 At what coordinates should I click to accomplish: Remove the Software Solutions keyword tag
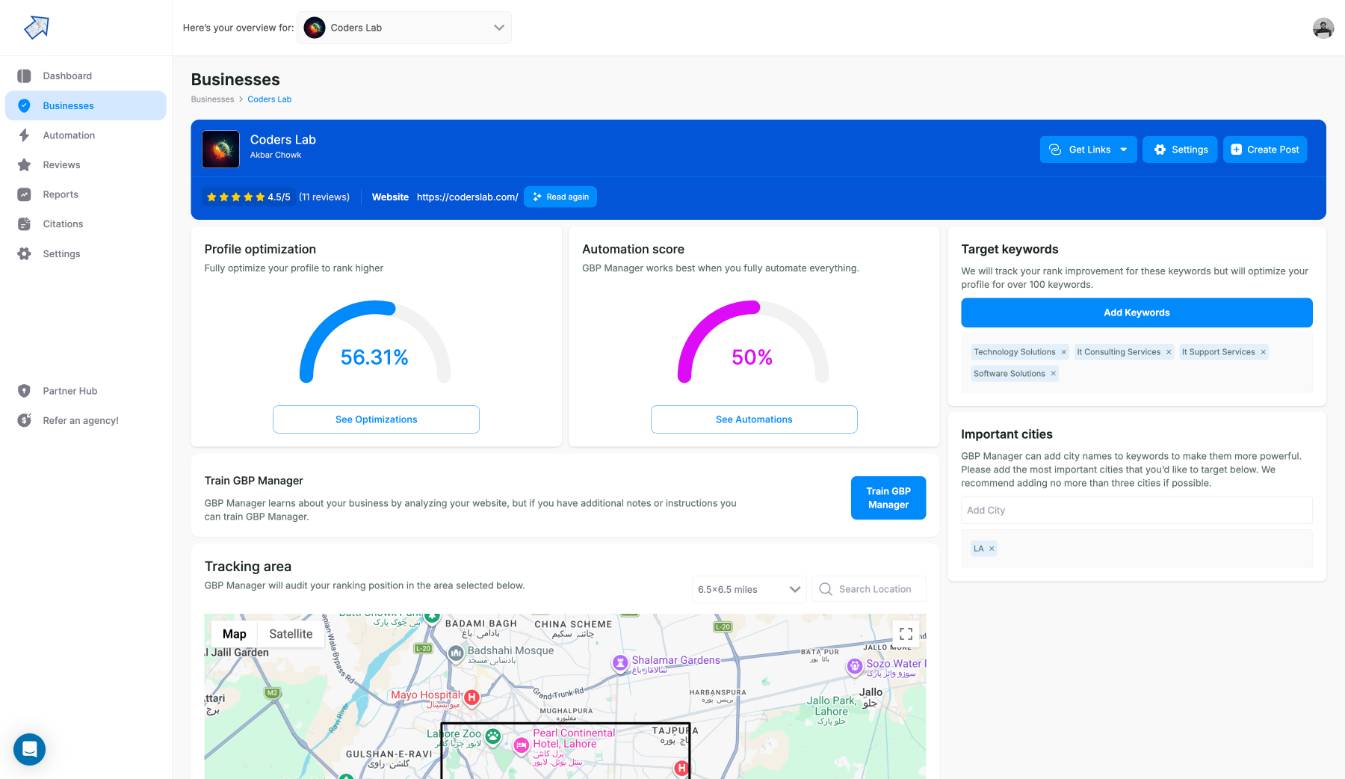click(1053, 374)
